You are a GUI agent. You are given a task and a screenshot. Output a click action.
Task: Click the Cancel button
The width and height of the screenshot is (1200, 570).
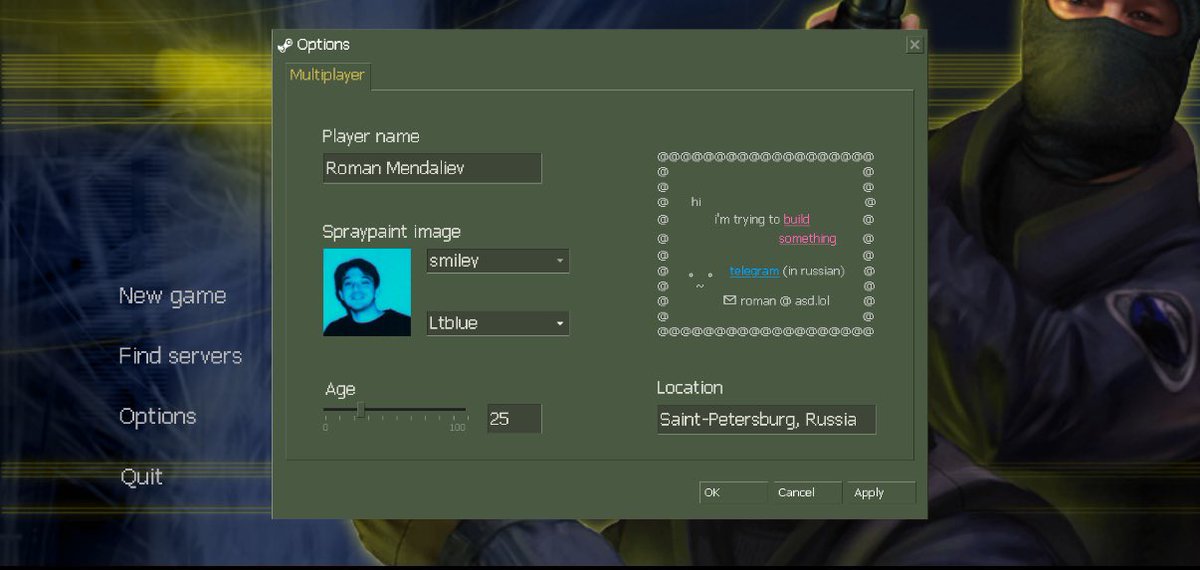pos(805,492)
